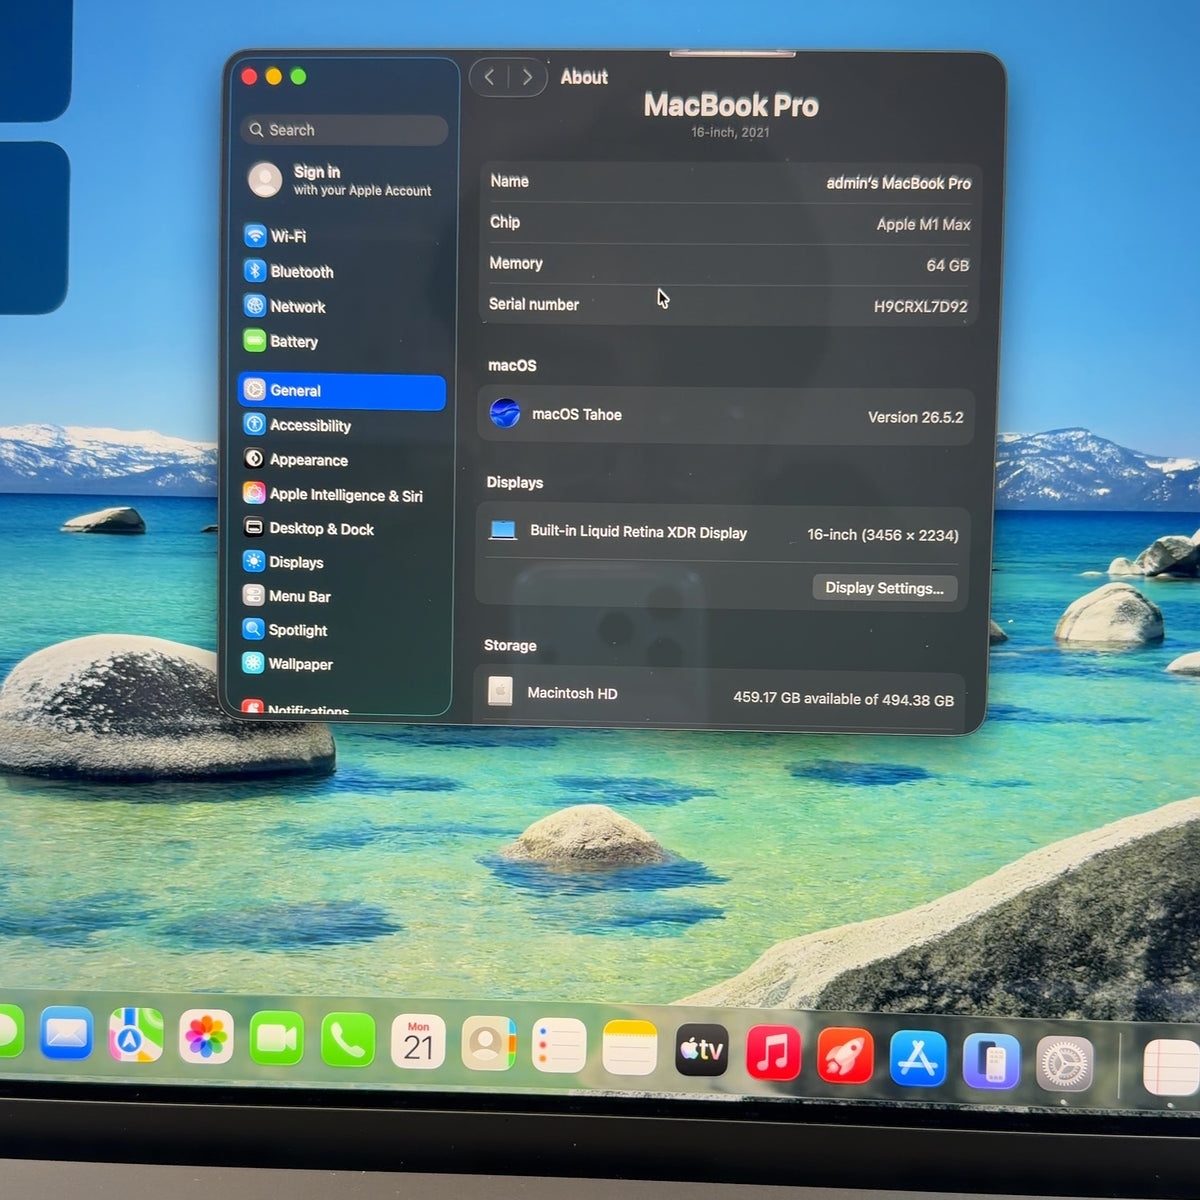
Task: Click the Apple M1 Max chip value
Action: 923,224
